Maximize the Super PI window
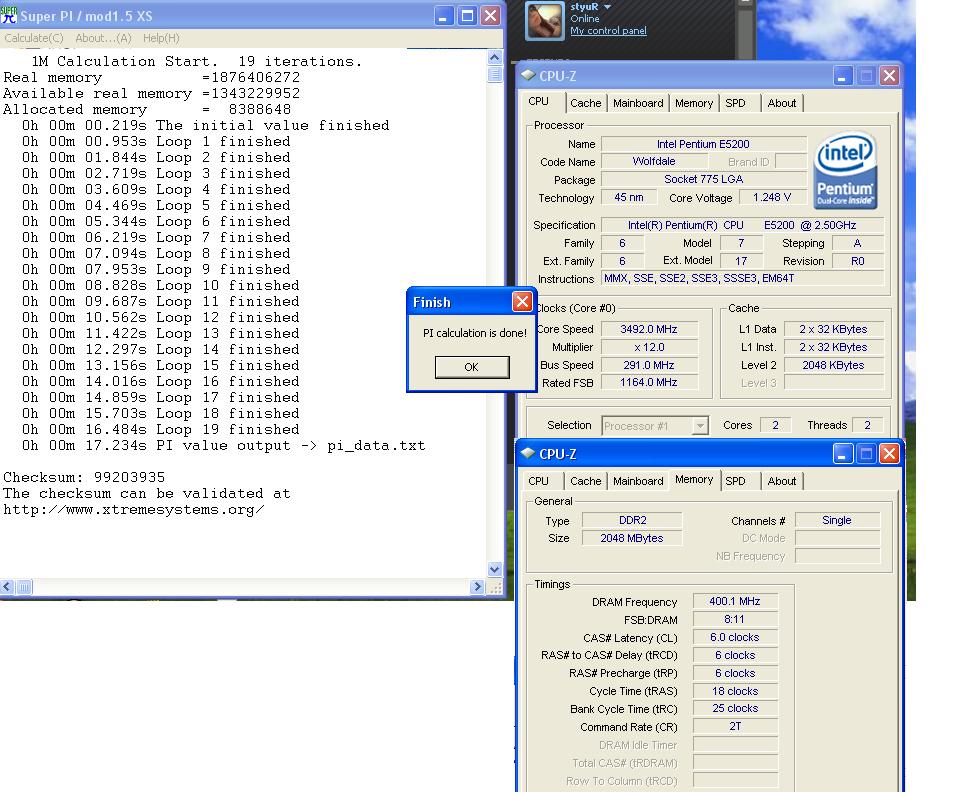This screenshot has width=975, height=792. [x=467, y=16]
